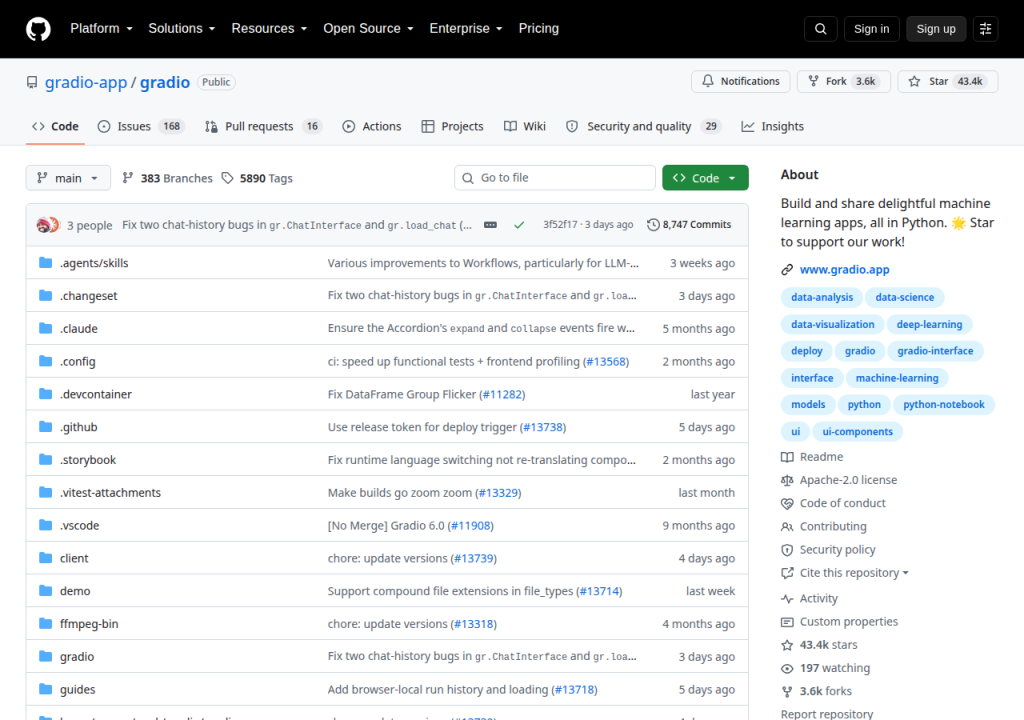Open the Apache-2.0 license link
This screenshot has width=1024, height=720.
tap(839, 480)
